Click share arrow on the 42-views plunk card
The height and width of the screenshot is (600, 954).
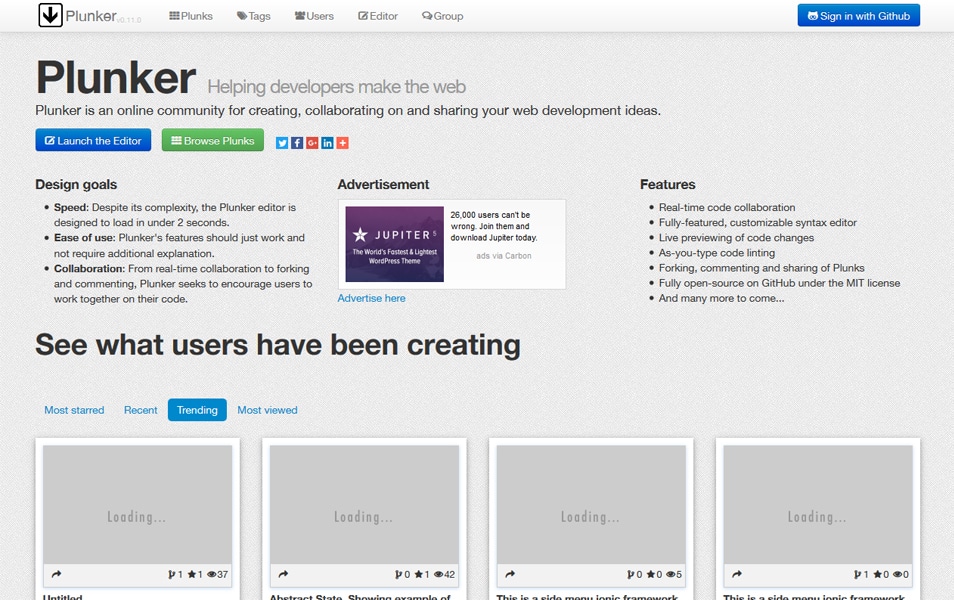click(283, 574)
